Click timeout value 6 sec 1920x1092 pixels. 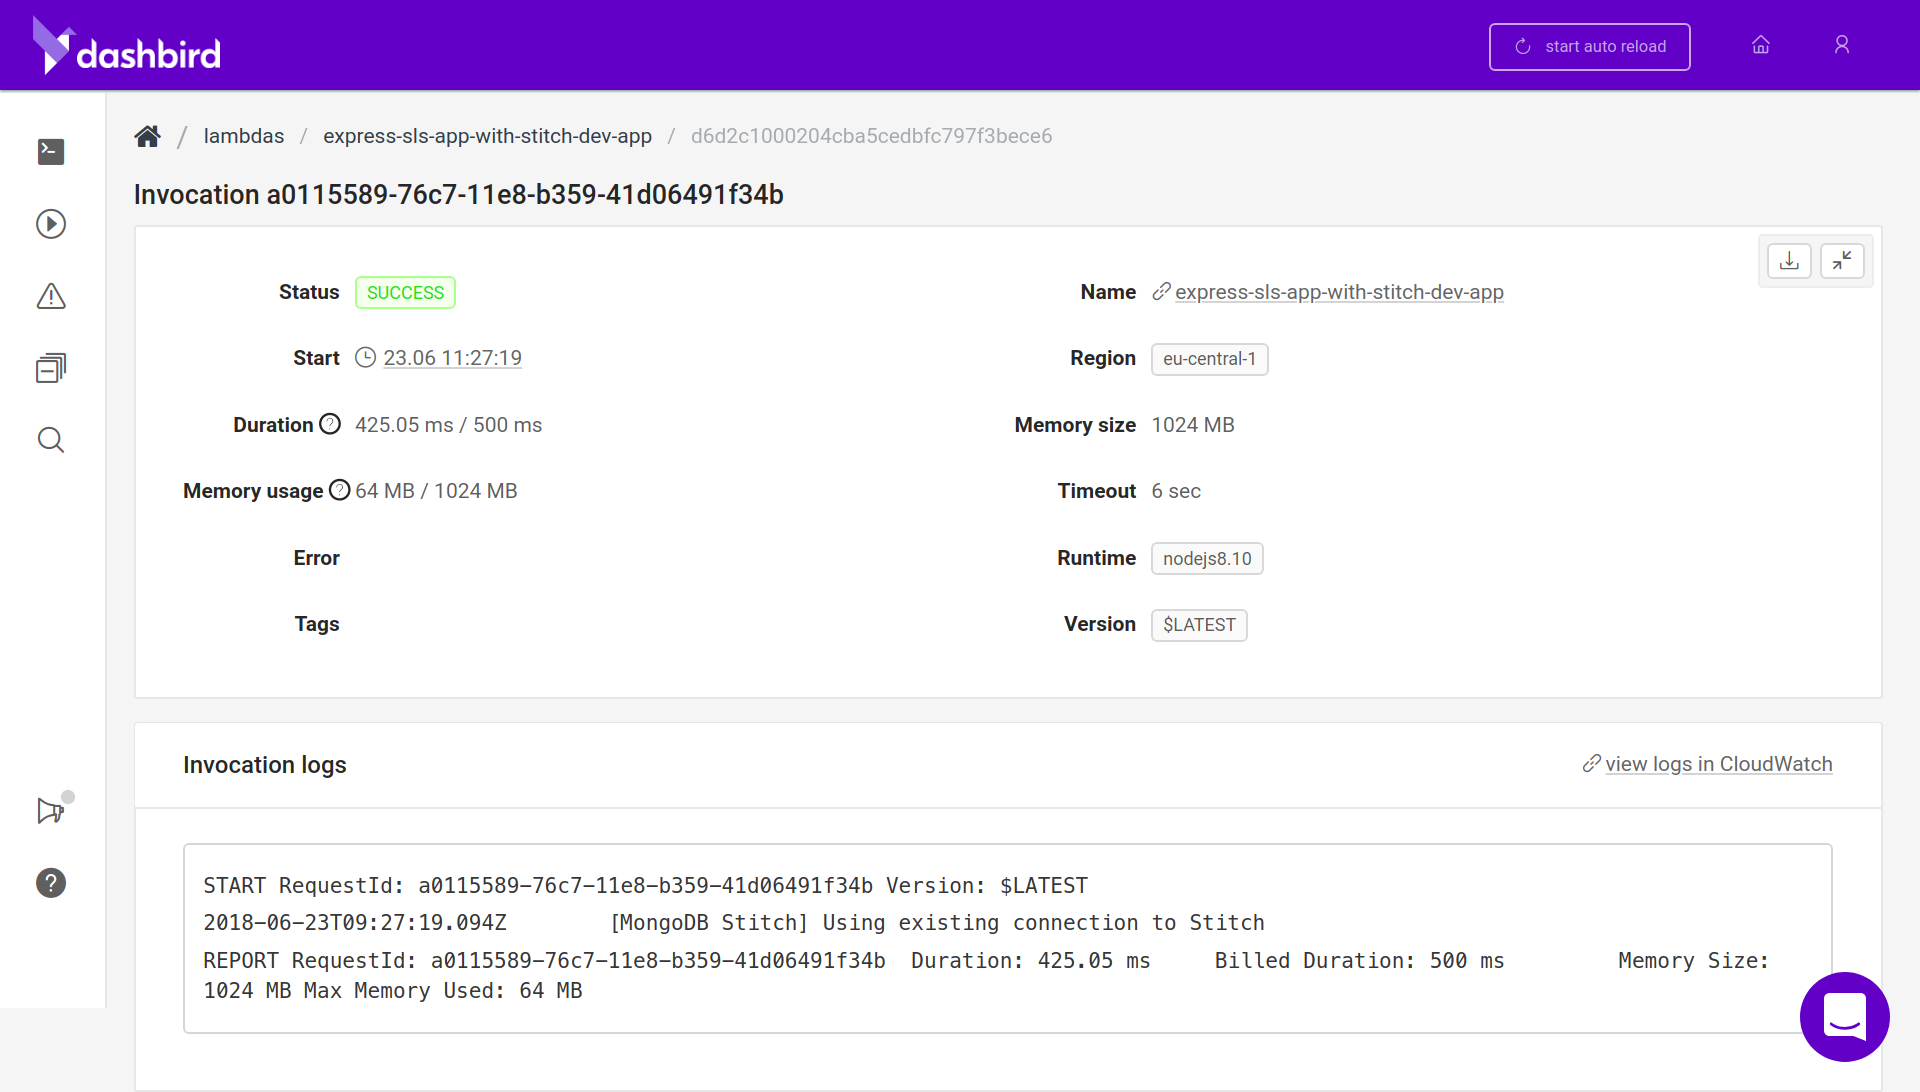click(x=1176, y=491)
